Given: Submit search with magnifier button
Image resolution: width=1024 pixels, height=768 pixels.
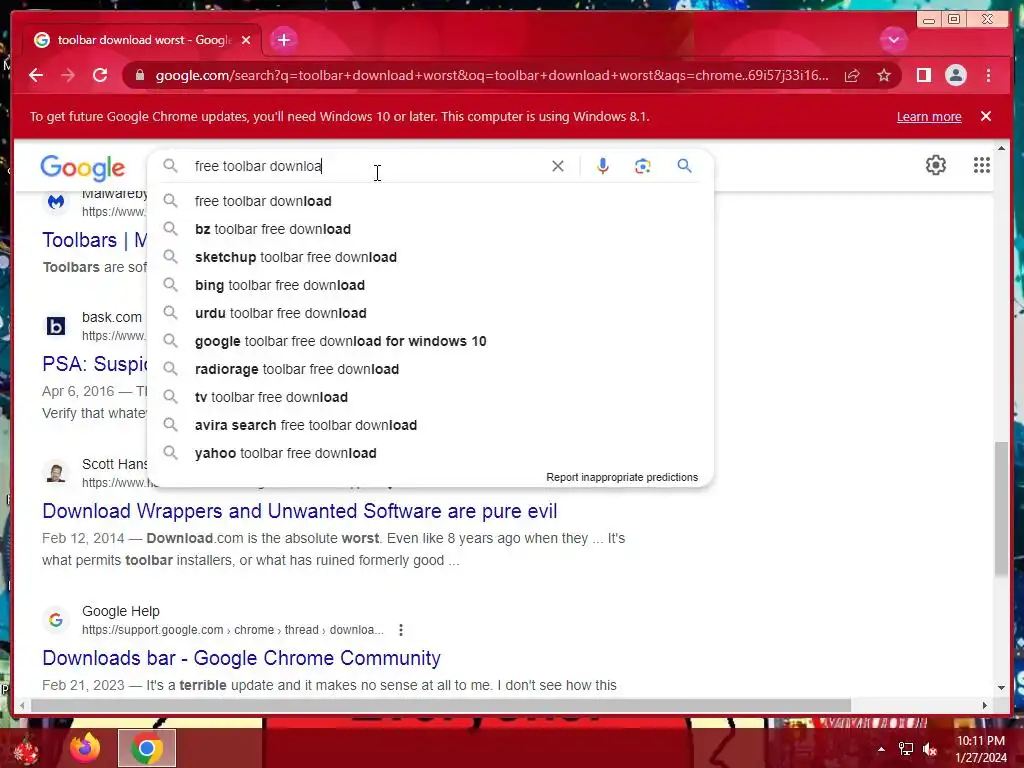Looking at the screenshot, I should [684, 166].
